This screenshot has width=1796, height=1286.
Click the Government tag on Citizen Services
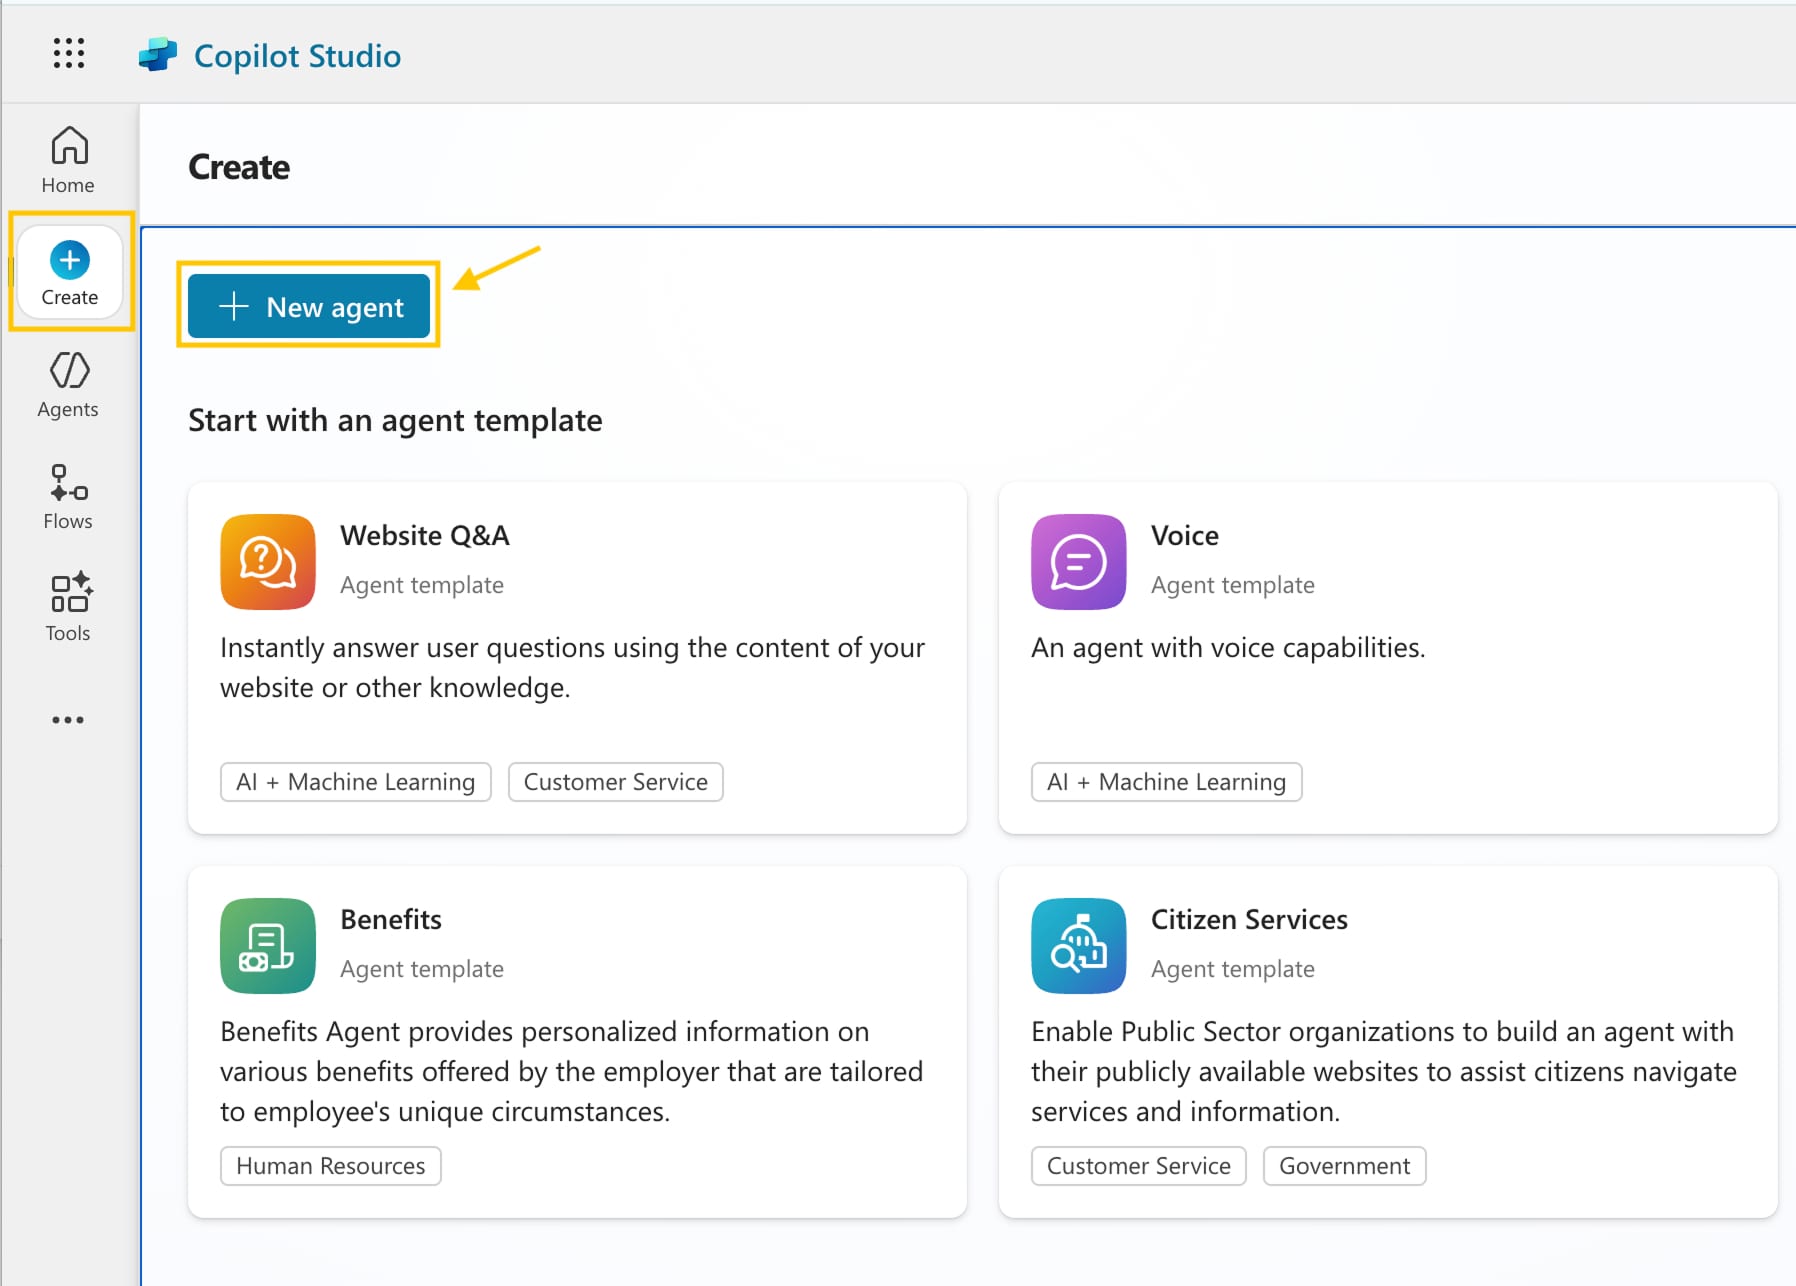[x=1344, y=1166]
